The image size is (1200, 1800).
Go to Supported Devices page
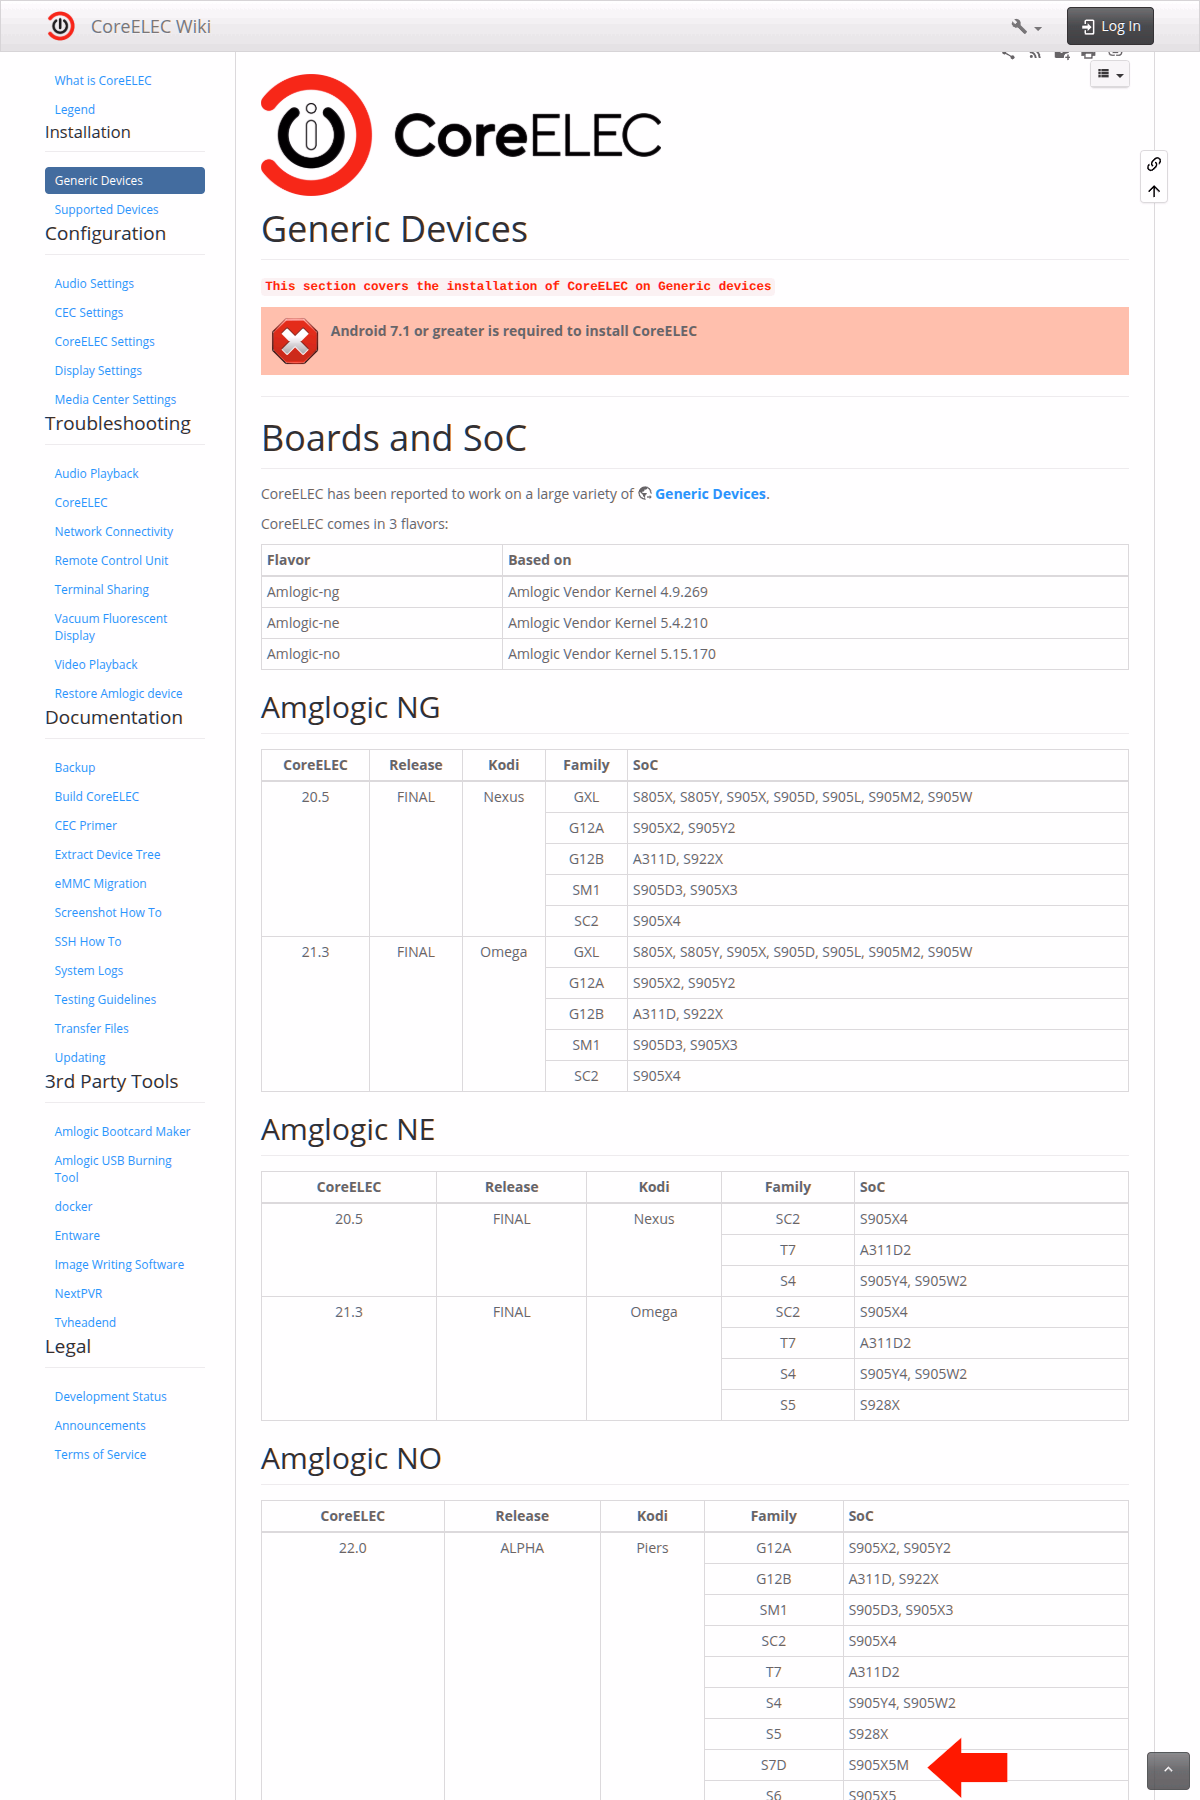point(106,210)
